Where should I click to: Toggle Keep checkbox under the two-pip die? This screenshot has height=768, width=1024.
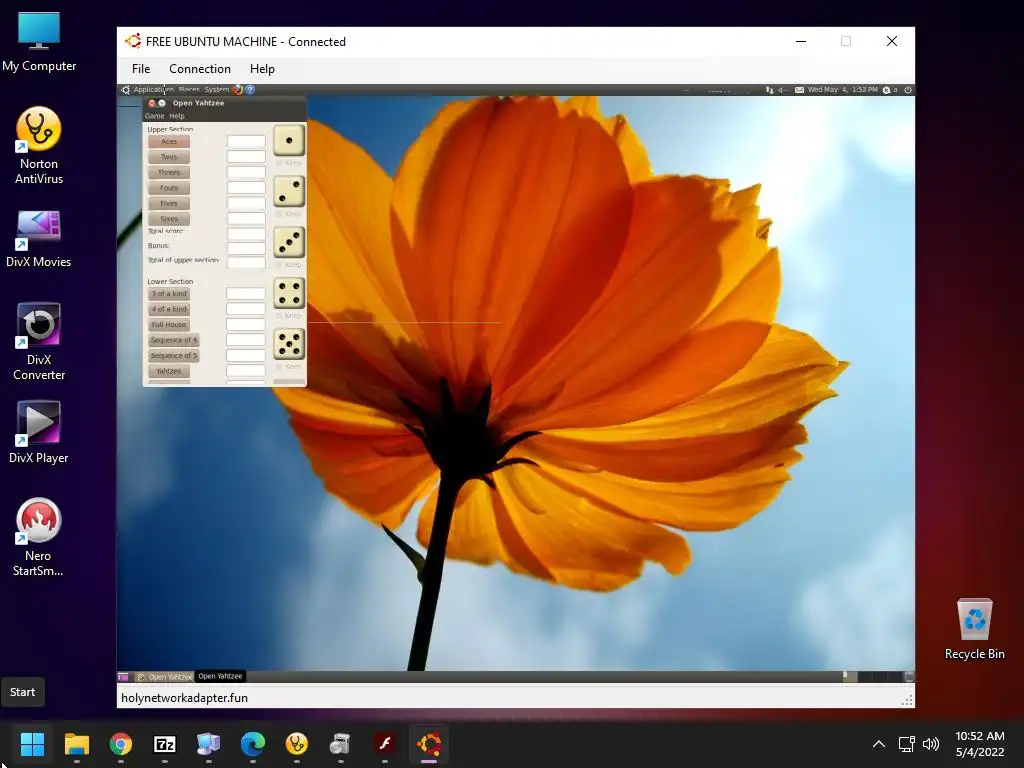pyautogui.click(x=279, y=214)
